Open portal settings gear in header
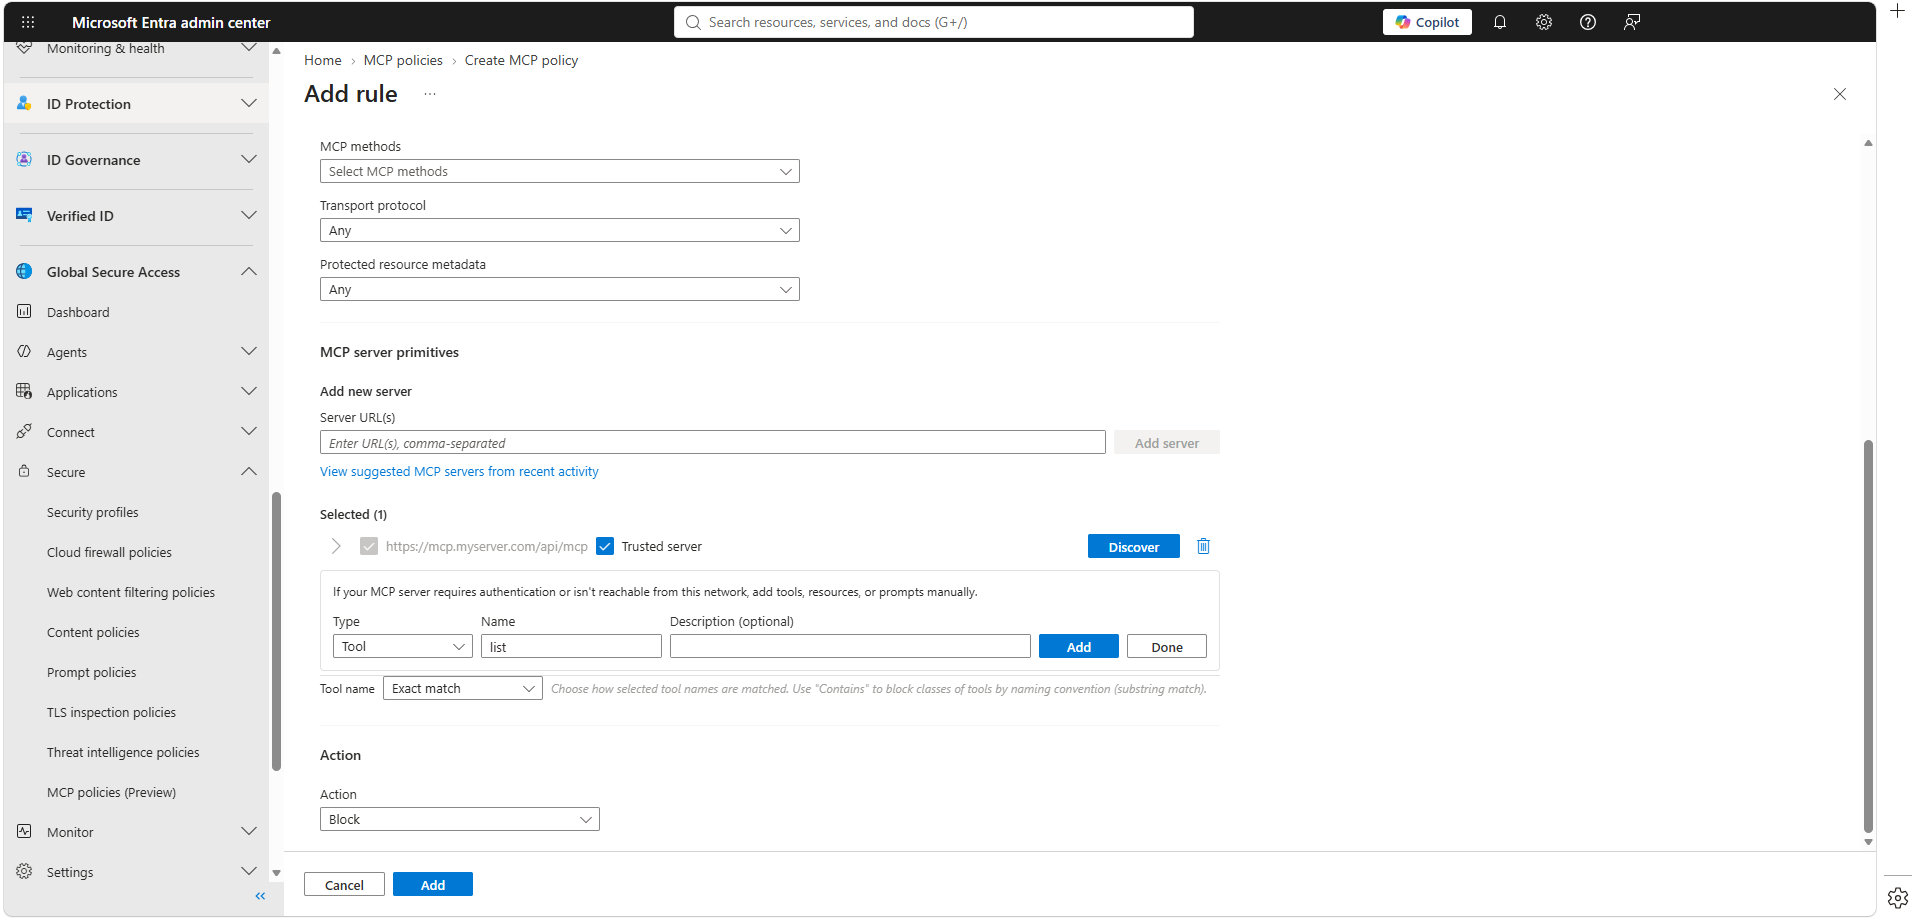 point(1544,22)
